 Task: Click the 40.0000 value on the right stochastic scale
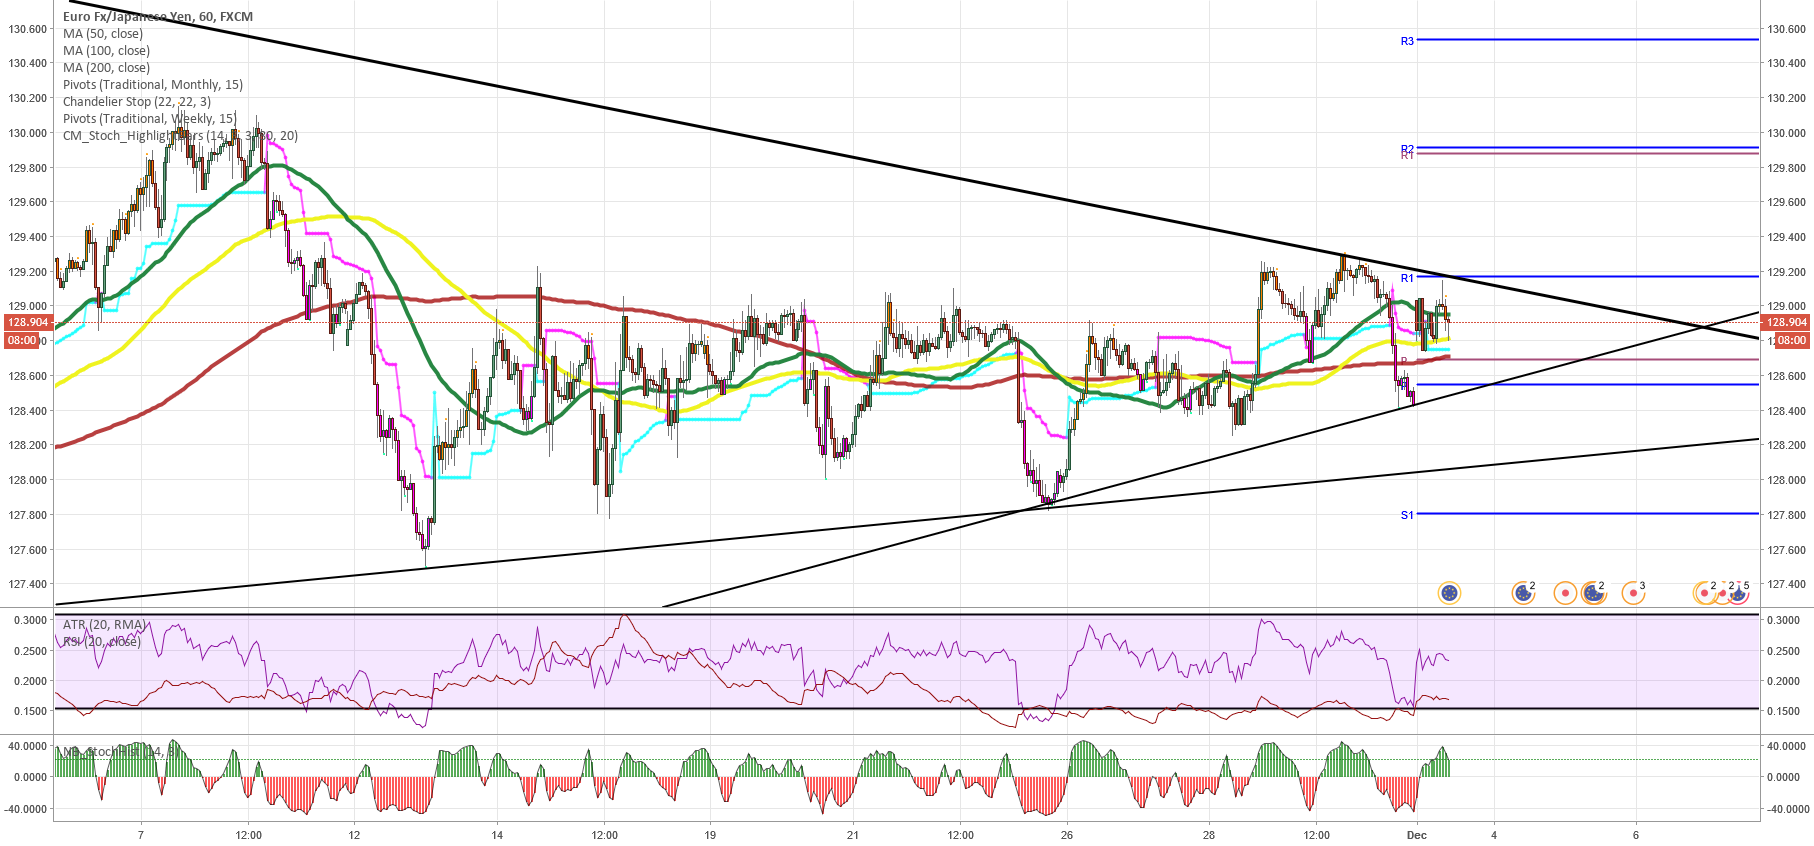(1786, 746)
